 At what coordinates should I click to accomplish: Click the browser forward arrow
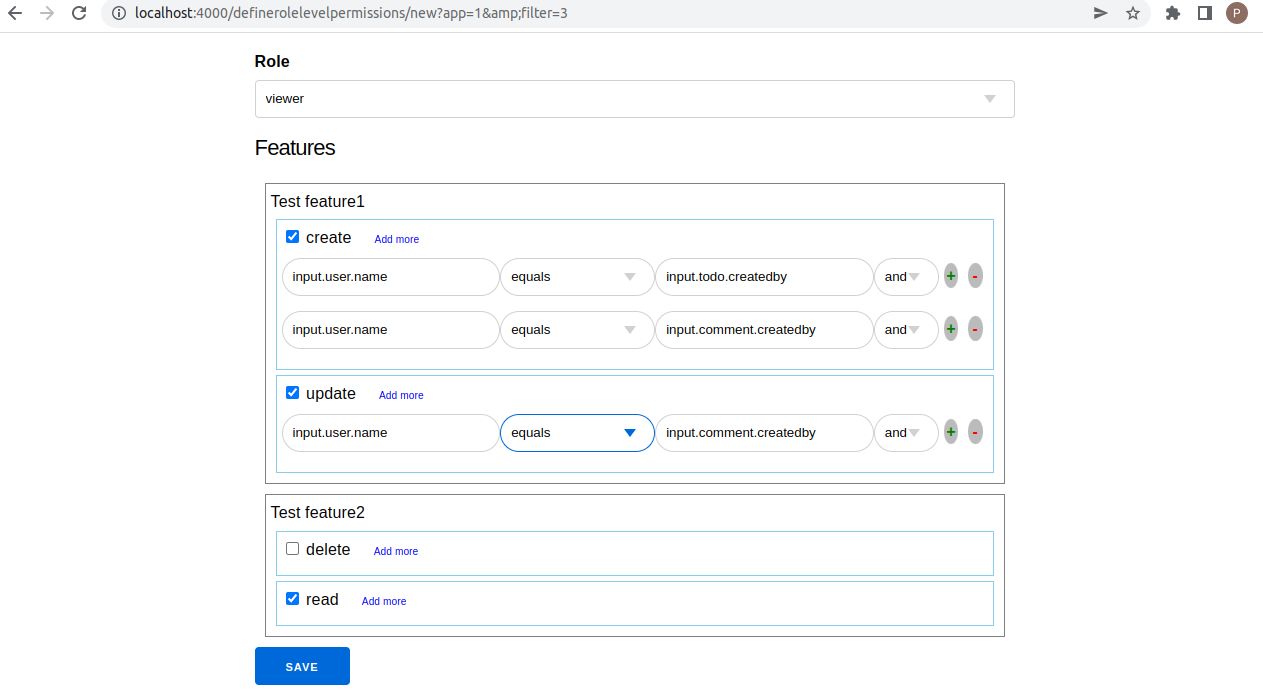pyautogui.click(x=47, y=13)
